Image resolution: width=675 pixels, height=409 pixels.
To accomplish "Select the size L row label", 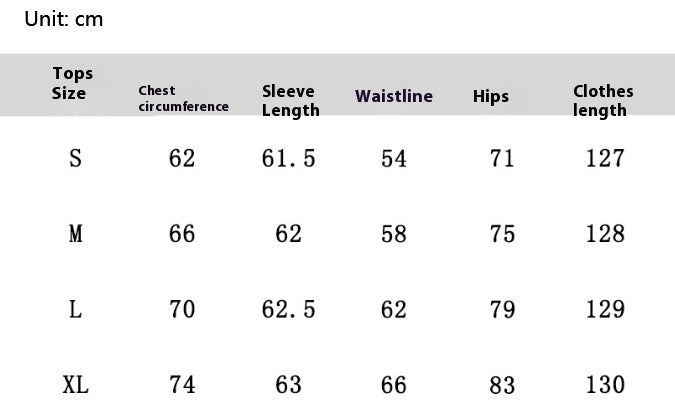I will pyautogui.click(x=75, y=310).
